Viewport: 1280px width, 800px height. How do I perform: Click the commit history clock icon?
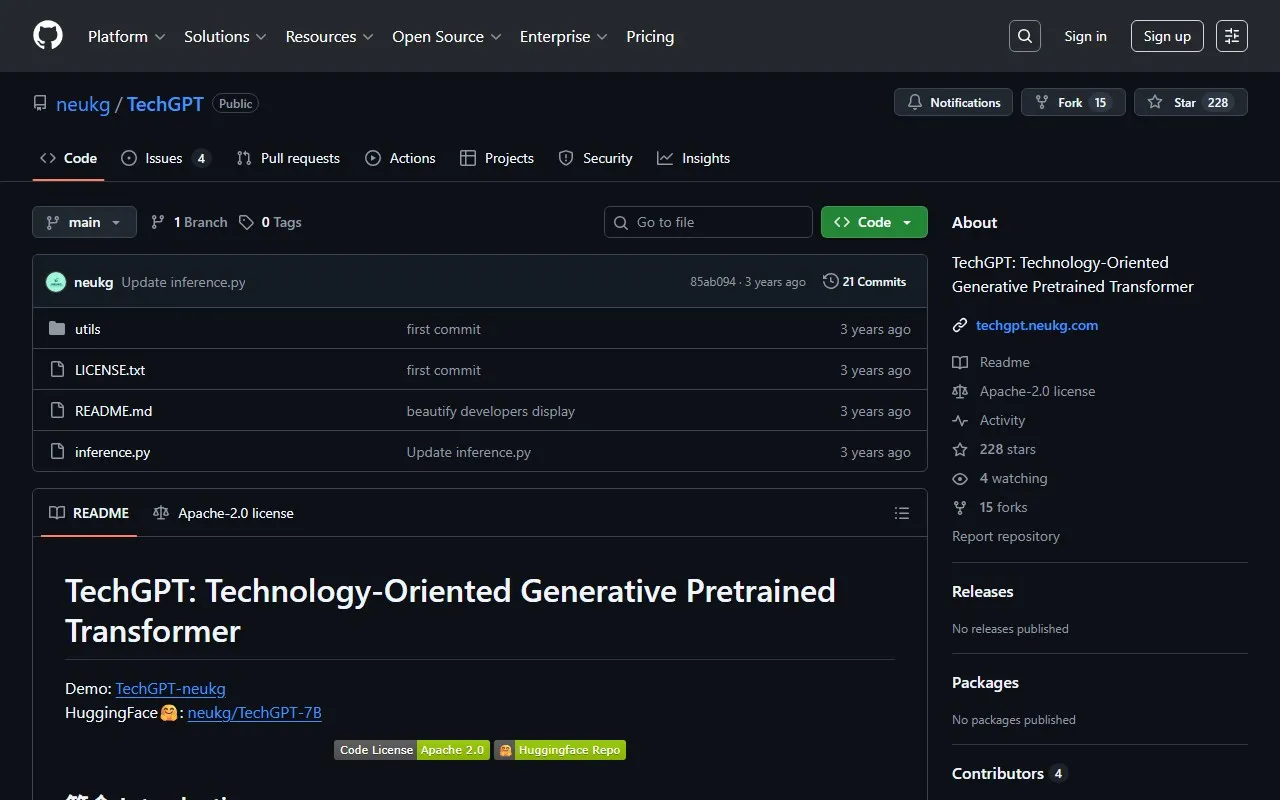click(830, 282)
